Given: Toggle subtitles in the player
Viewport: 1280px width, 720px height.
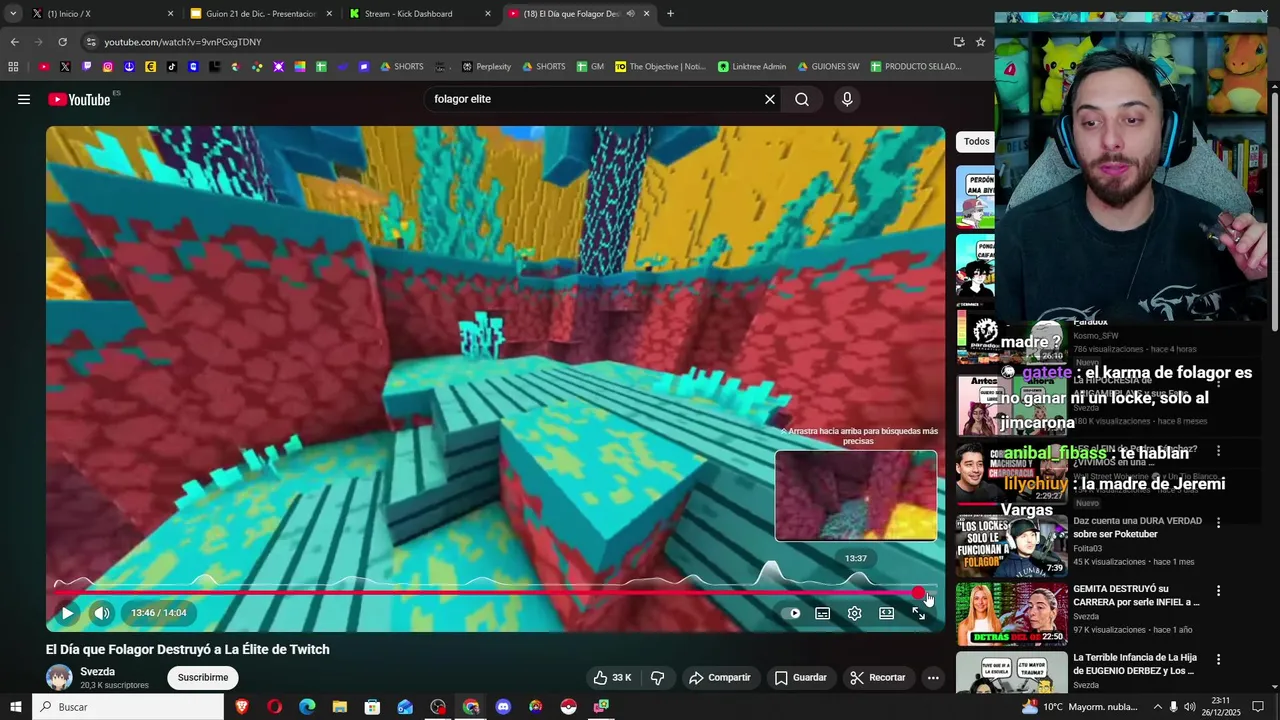Looking at the screenshot, I should pyautogui.click(x=822, y=613).
